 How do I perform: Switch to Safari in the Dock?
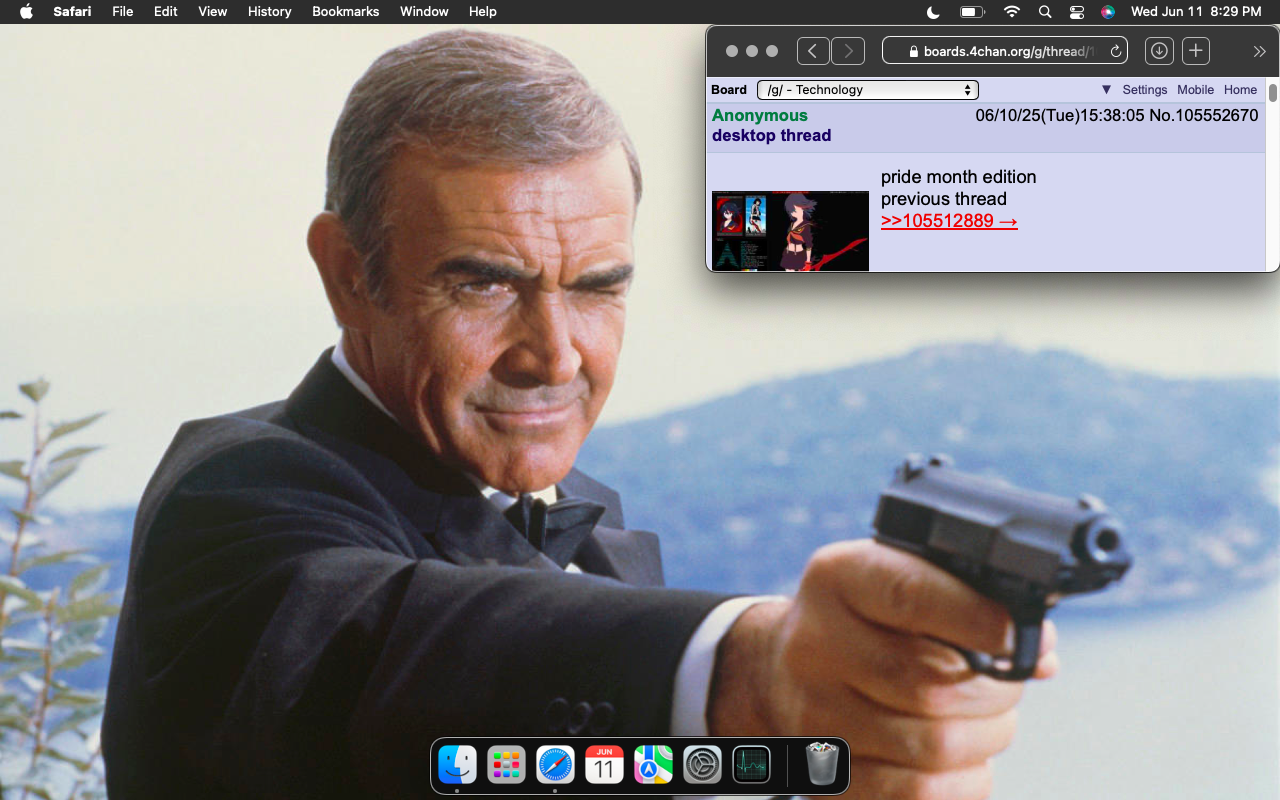pos(555,766)
